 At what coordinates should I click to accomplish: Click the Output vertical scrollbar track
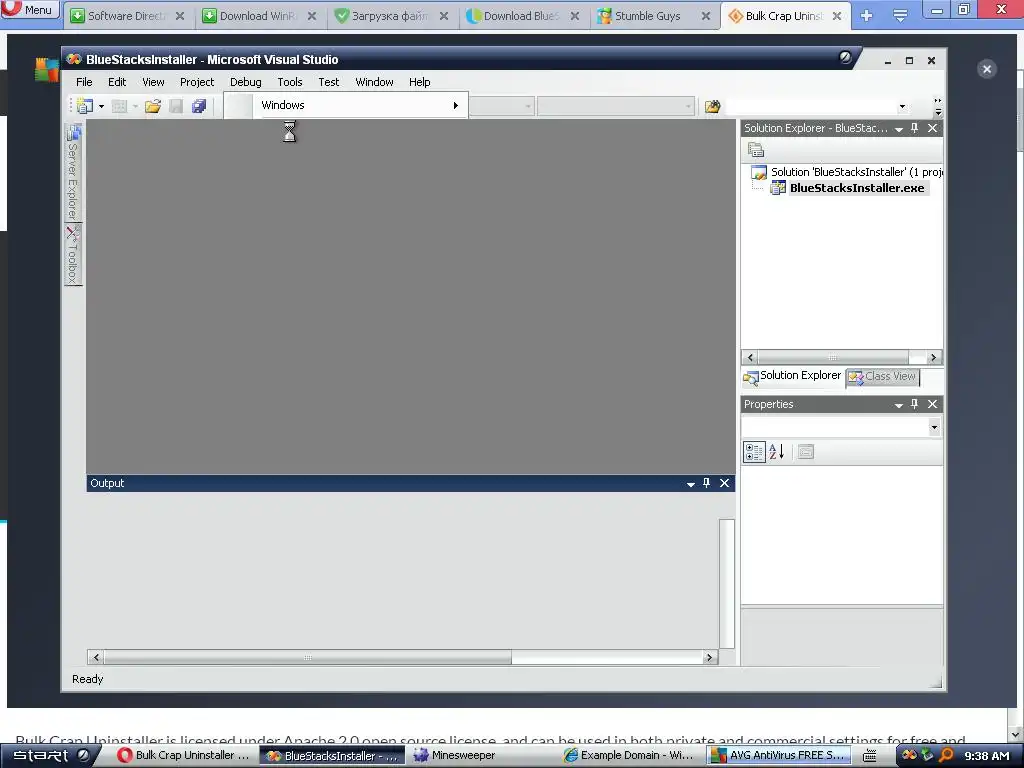727,583
